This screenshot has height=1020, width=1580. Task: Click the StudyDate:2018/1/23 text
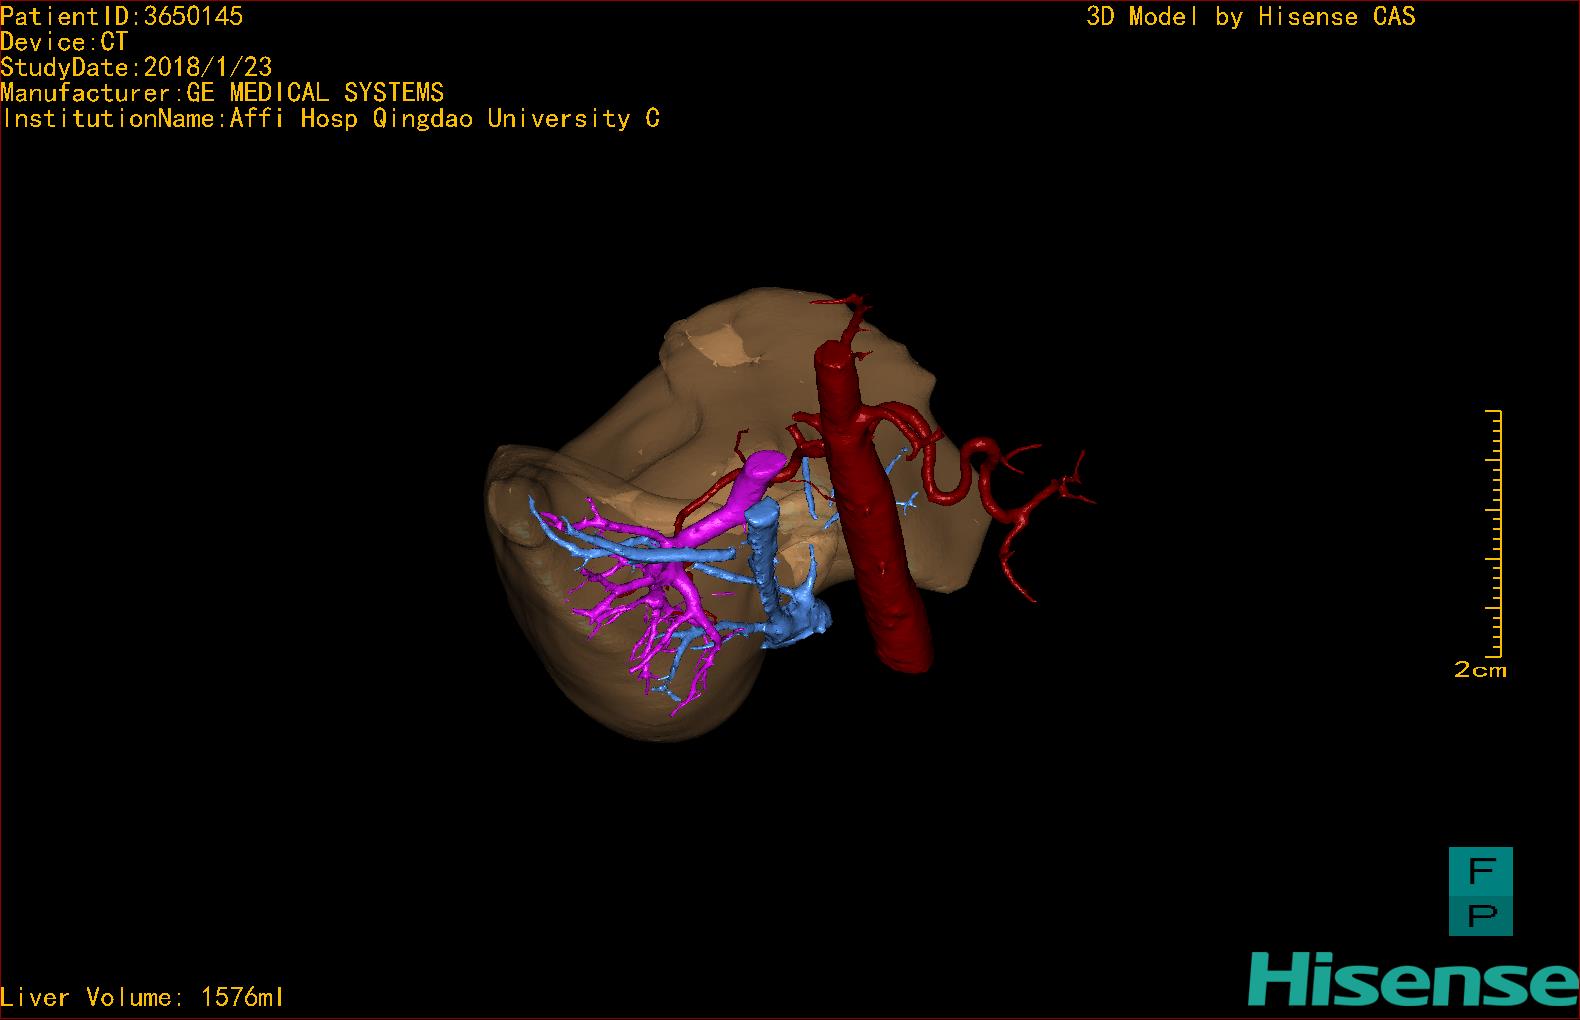[x=136, y=67]
